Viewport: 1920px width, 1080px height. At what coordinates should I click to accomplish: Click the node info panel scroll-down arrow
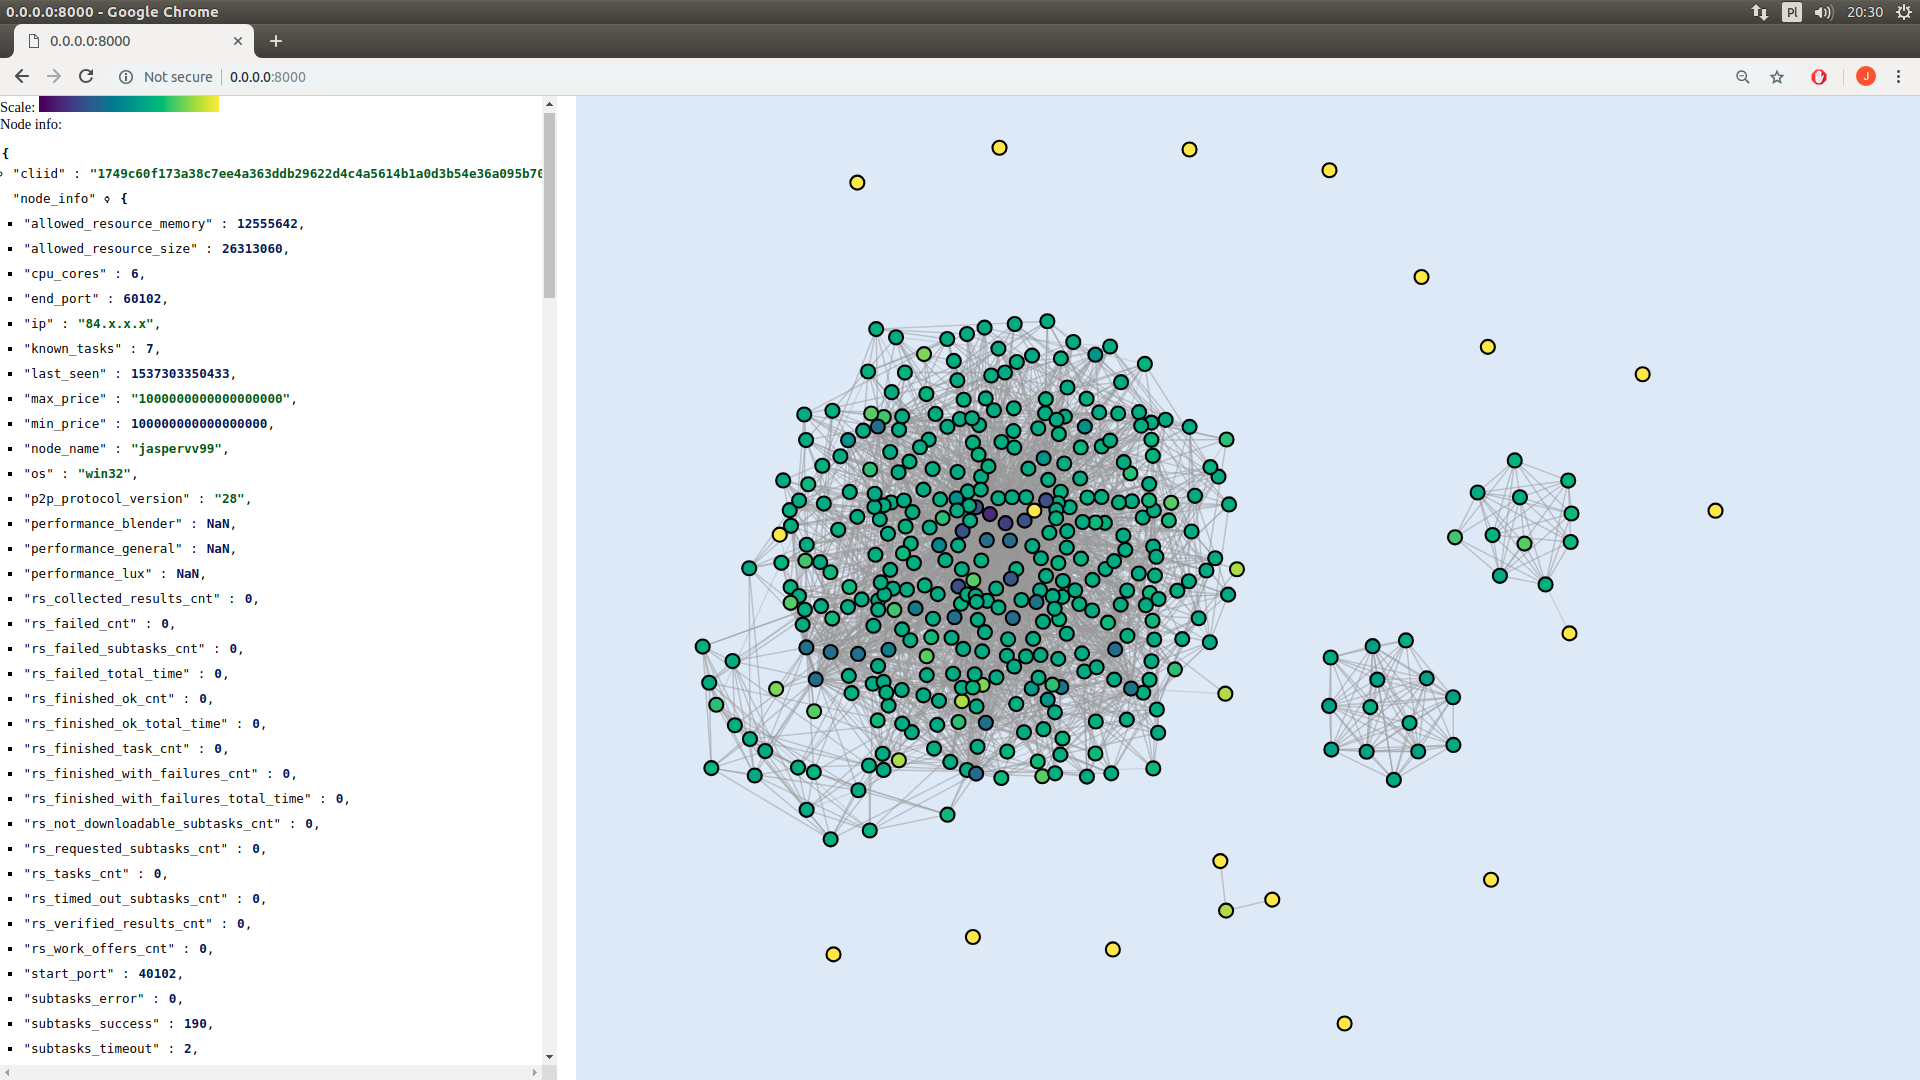coord(549,1057)
